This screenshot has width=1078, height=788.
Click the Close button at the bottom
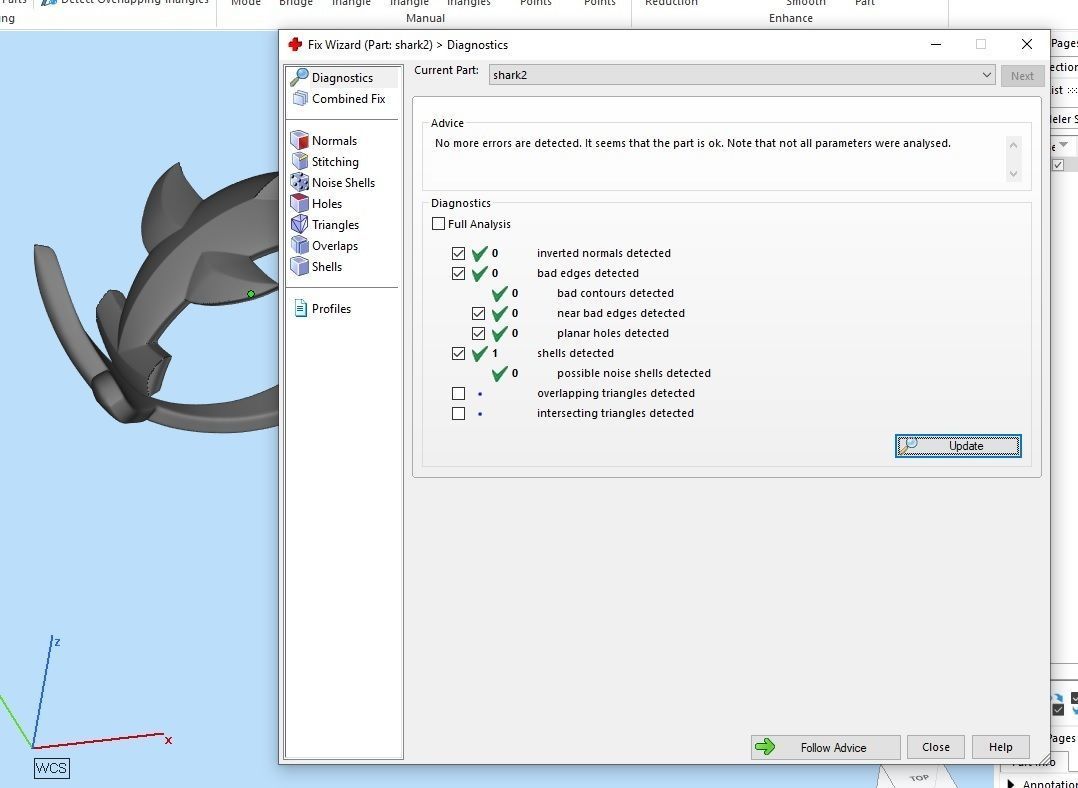click(936, 747)
